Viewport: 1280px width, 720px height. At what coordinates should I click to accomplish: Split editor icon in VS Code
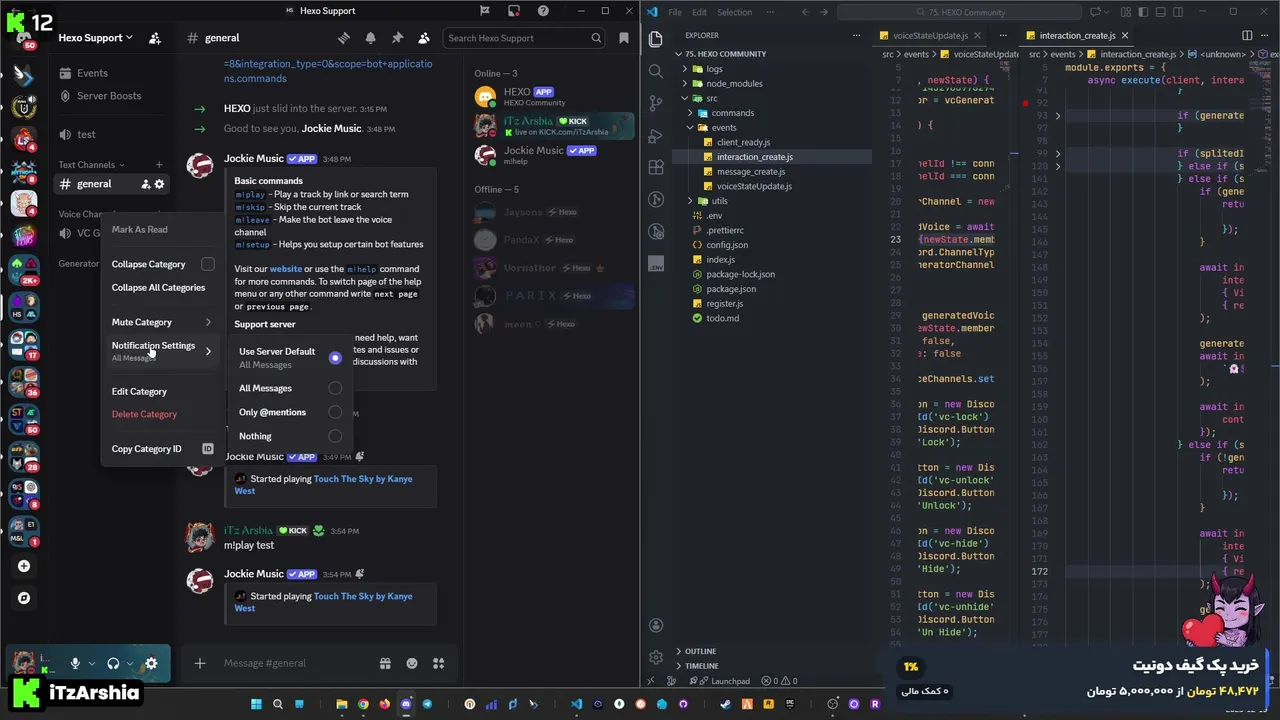1247,35
